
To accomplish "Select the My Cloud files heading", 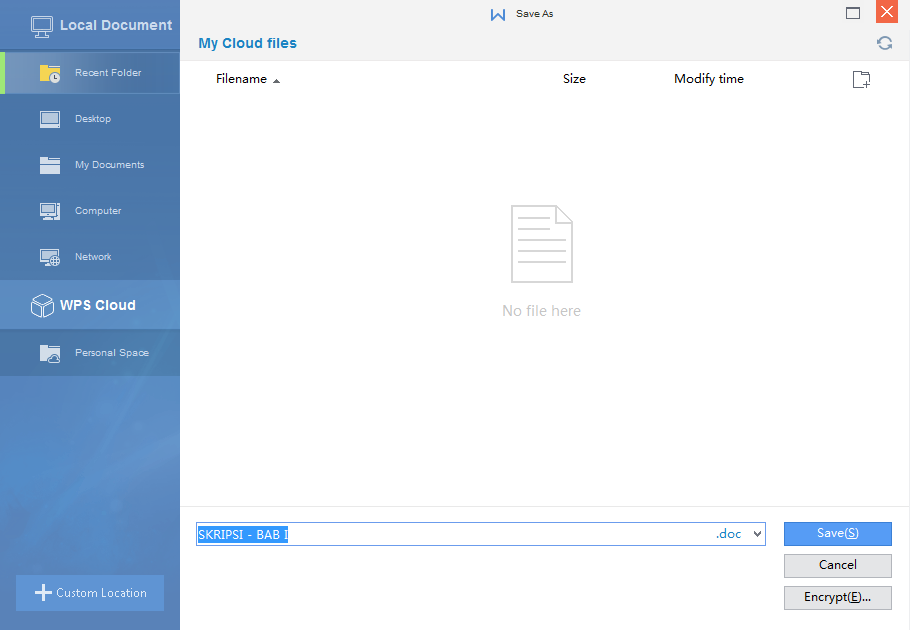I will pos(247,43).
